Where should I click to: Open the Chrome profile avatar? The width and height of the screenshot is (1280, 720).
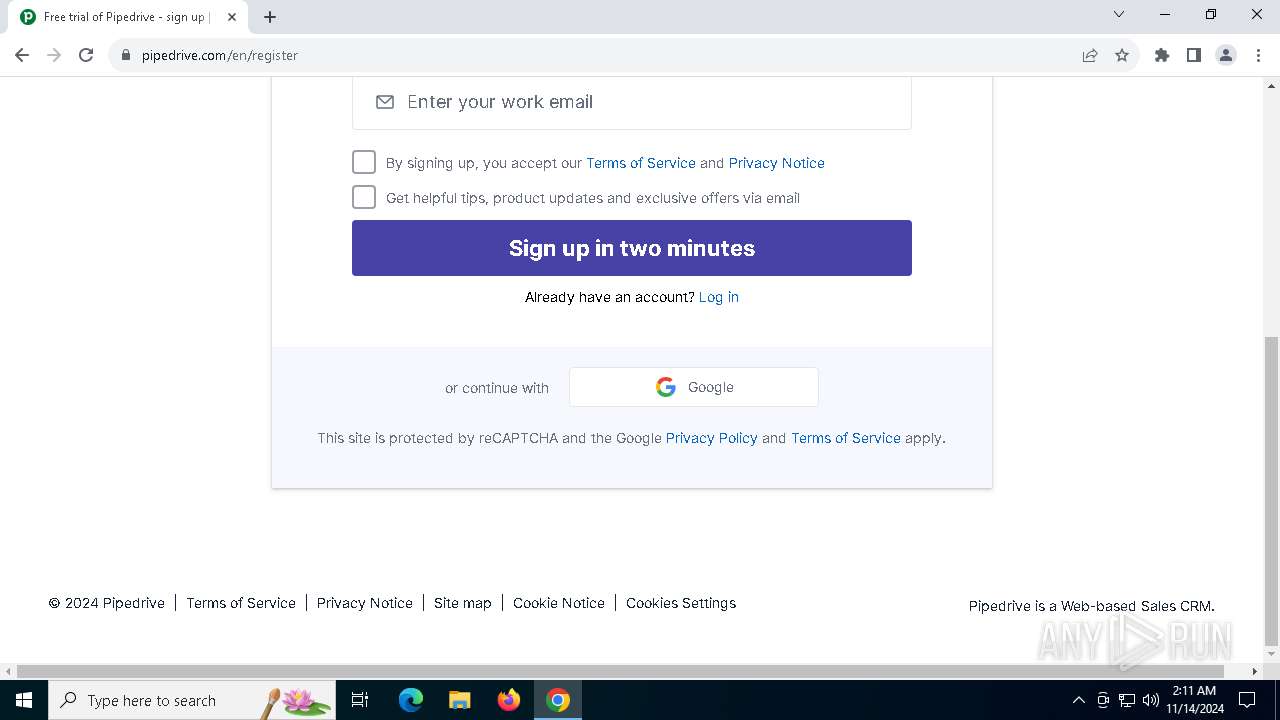pos(1226,55)
